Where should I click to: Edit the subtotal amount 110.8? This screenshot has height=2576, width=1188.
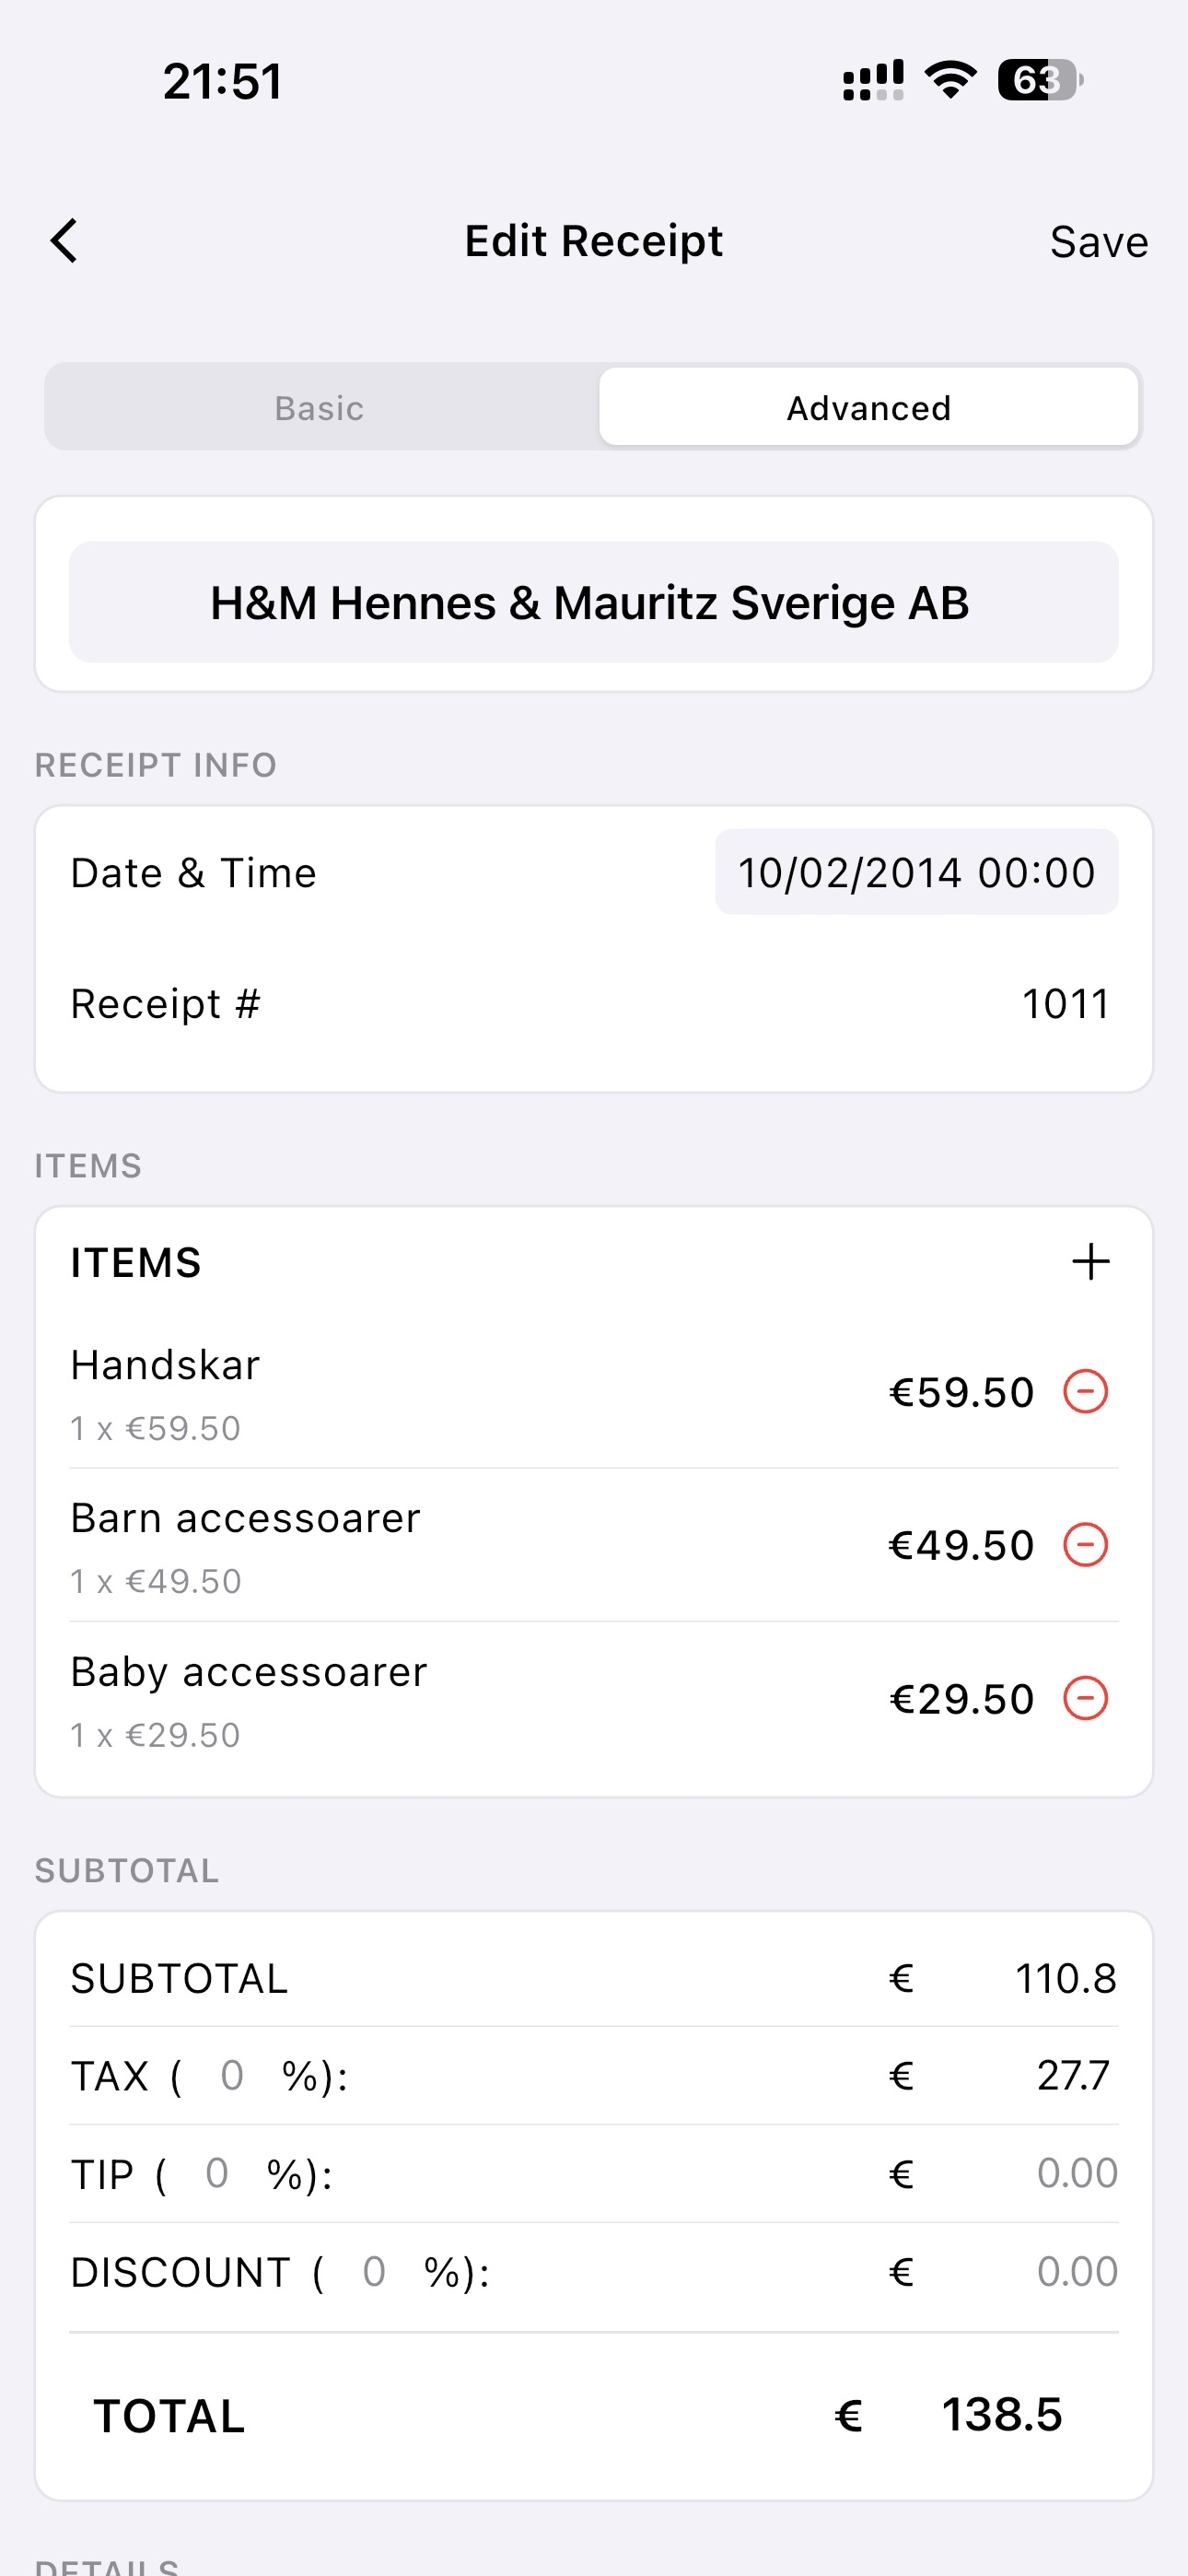point(1065,1978)
